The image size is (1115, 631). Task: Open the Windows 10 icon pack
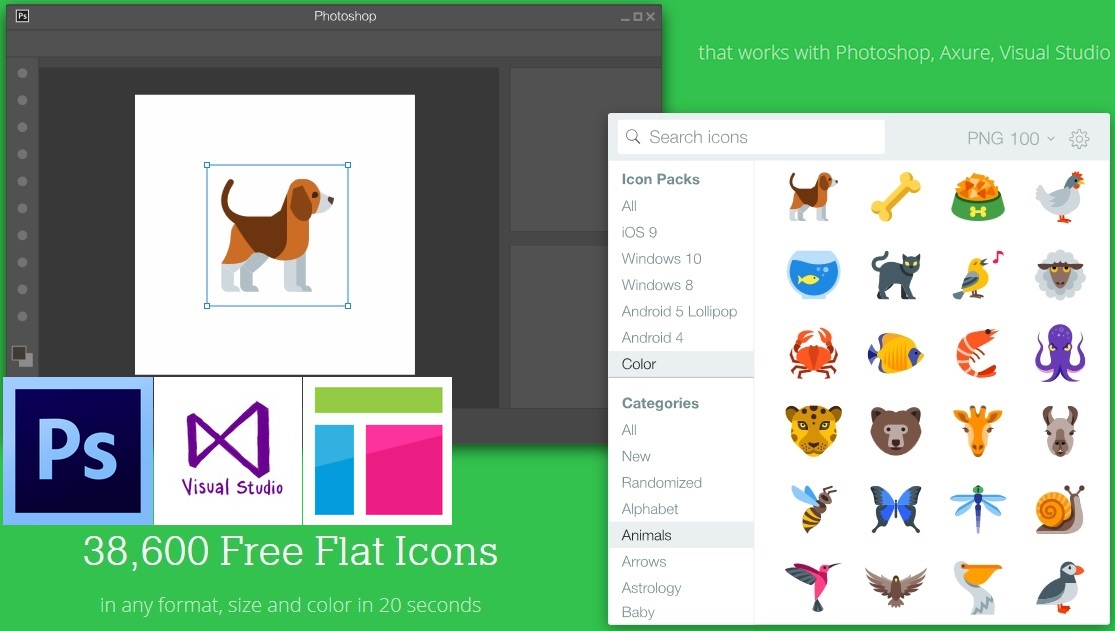click(x=661, y=258)
